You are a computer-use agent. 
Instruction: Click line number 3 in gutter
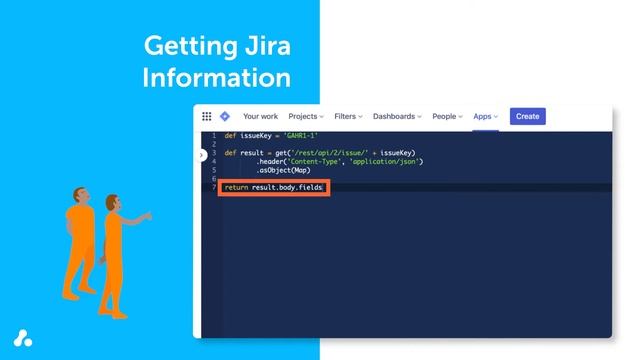click(x=214, y=153)
